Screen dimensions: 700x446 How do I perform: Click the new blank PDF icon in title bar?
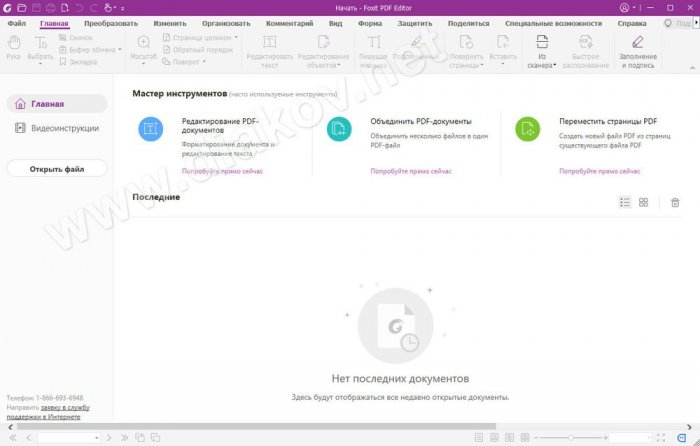click(x=65, y=8)
